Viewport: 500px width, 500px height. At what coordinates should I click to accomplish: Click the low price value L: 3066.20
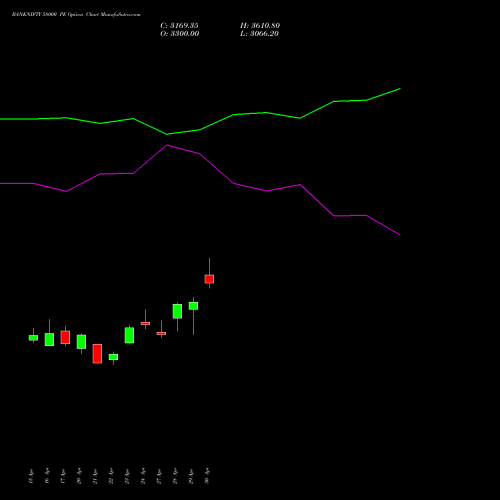click(259, 34)
